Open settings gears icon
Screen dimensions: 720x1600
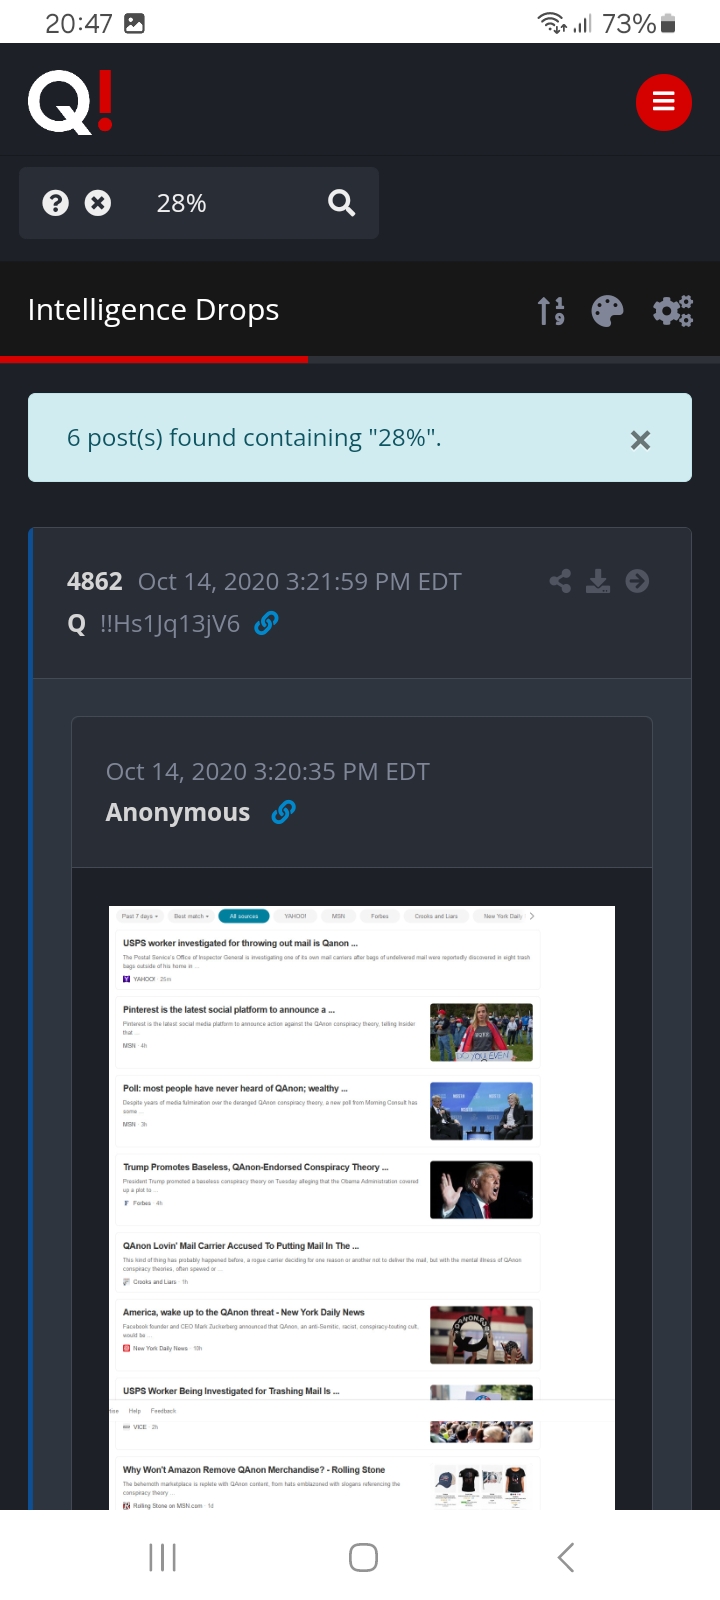(x=673, y=311)
